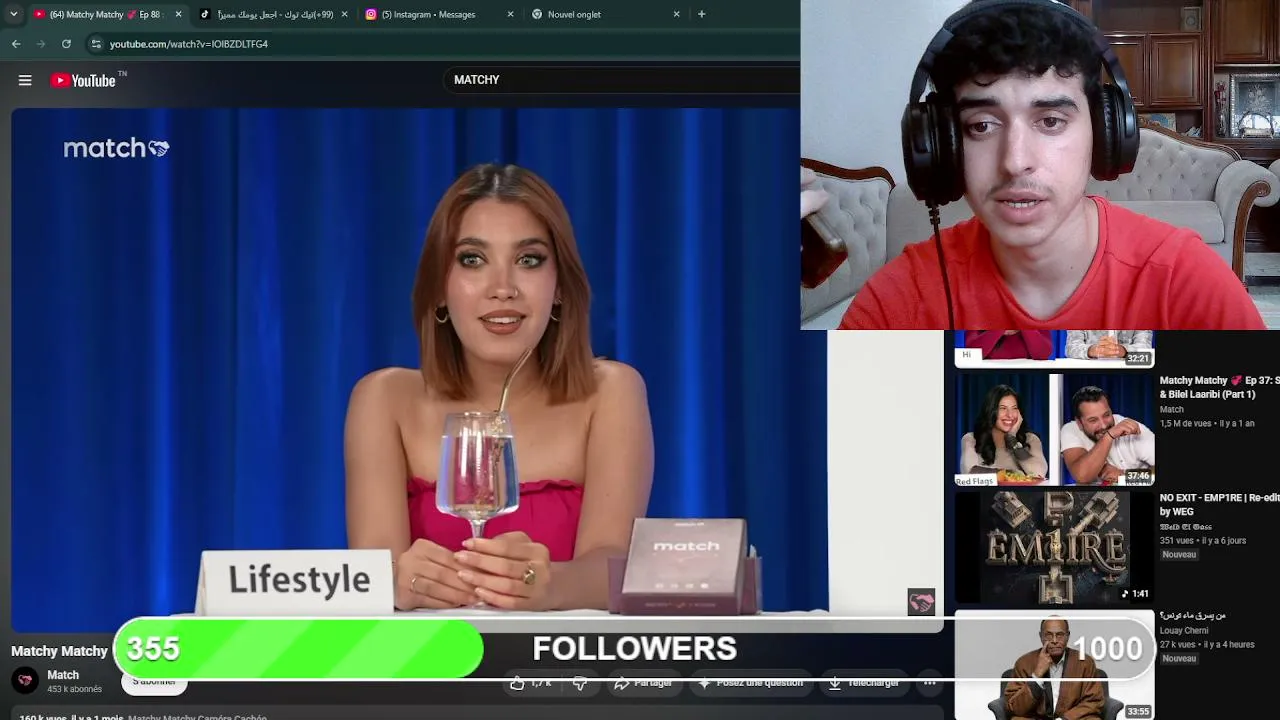
Task: Open NO EXIT - EMP1RE video title
Action: pos(1219,504)
